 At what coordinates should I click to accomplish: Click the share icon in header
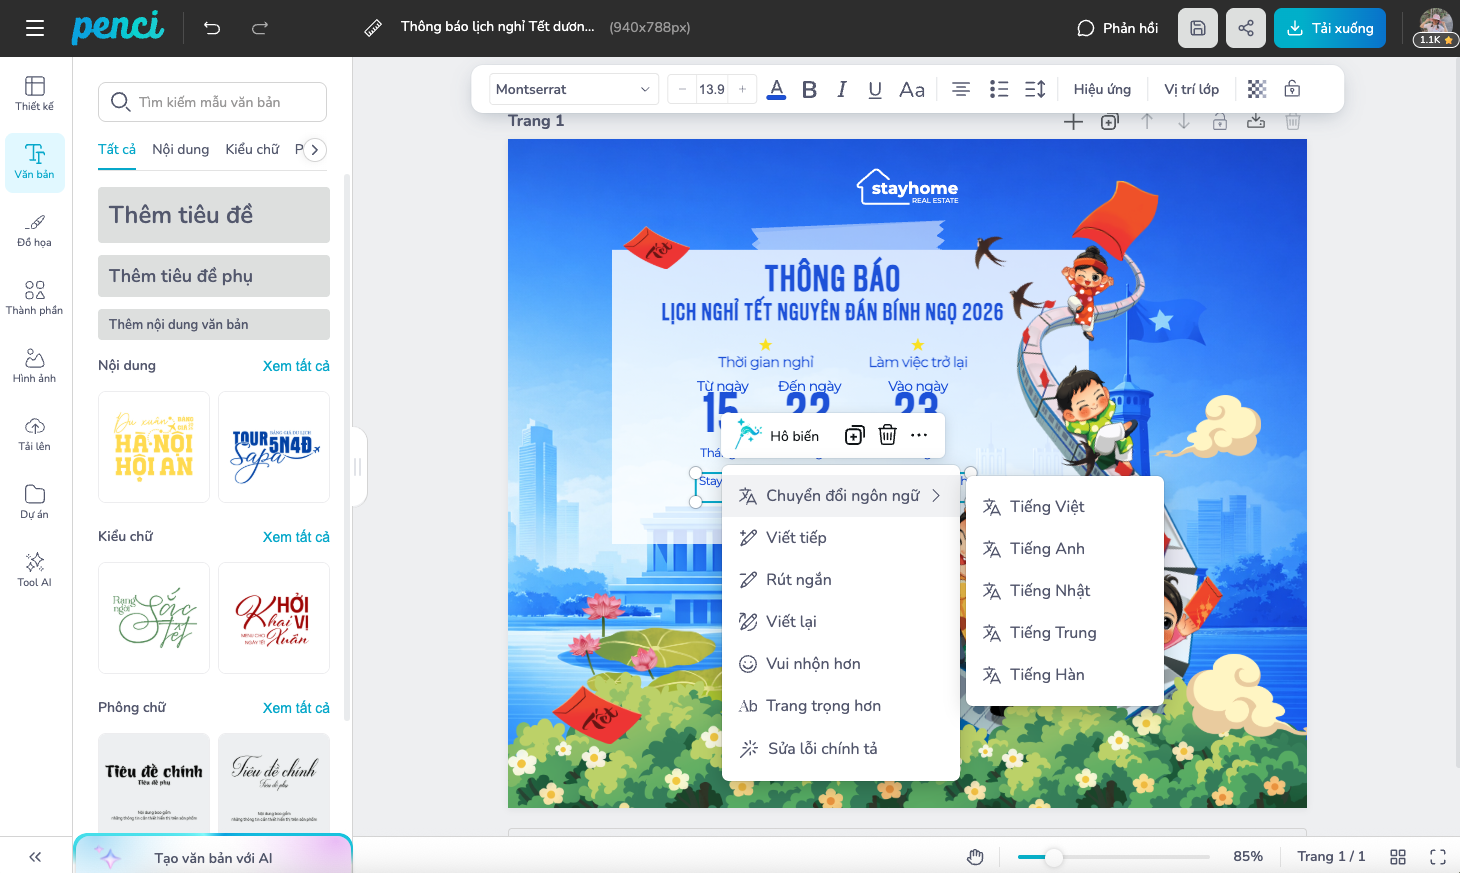(x=1246, y=28)
